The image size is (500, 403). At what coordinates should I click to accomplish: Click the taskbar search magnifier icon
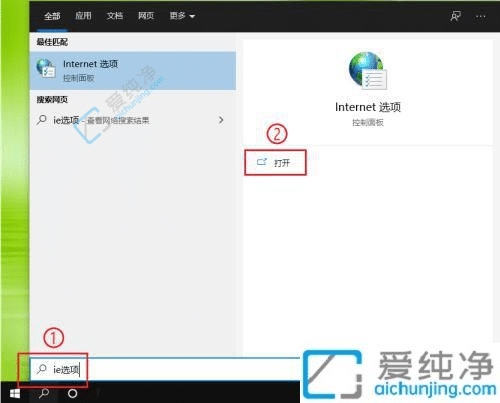[44, 394]
